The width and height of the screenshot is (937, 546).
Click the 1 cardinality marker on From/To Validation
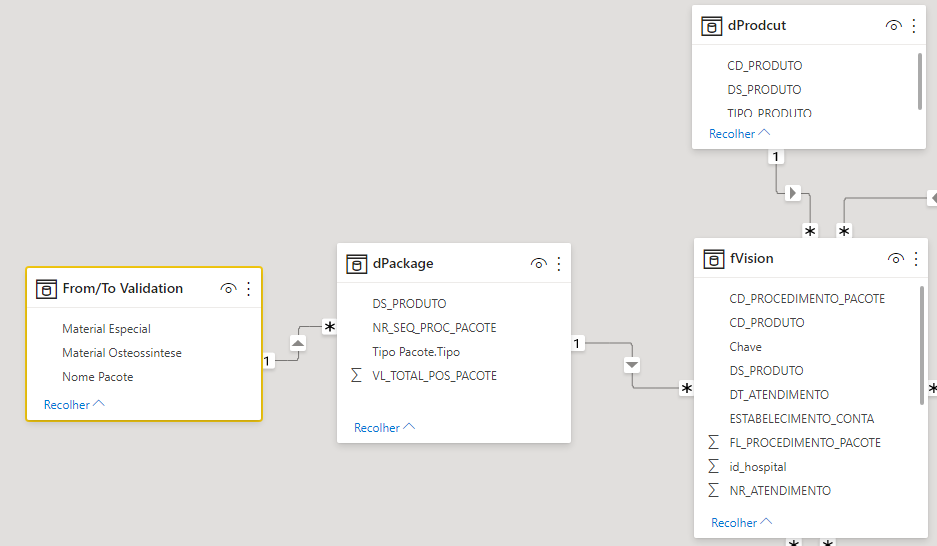(x=267, y=361)
